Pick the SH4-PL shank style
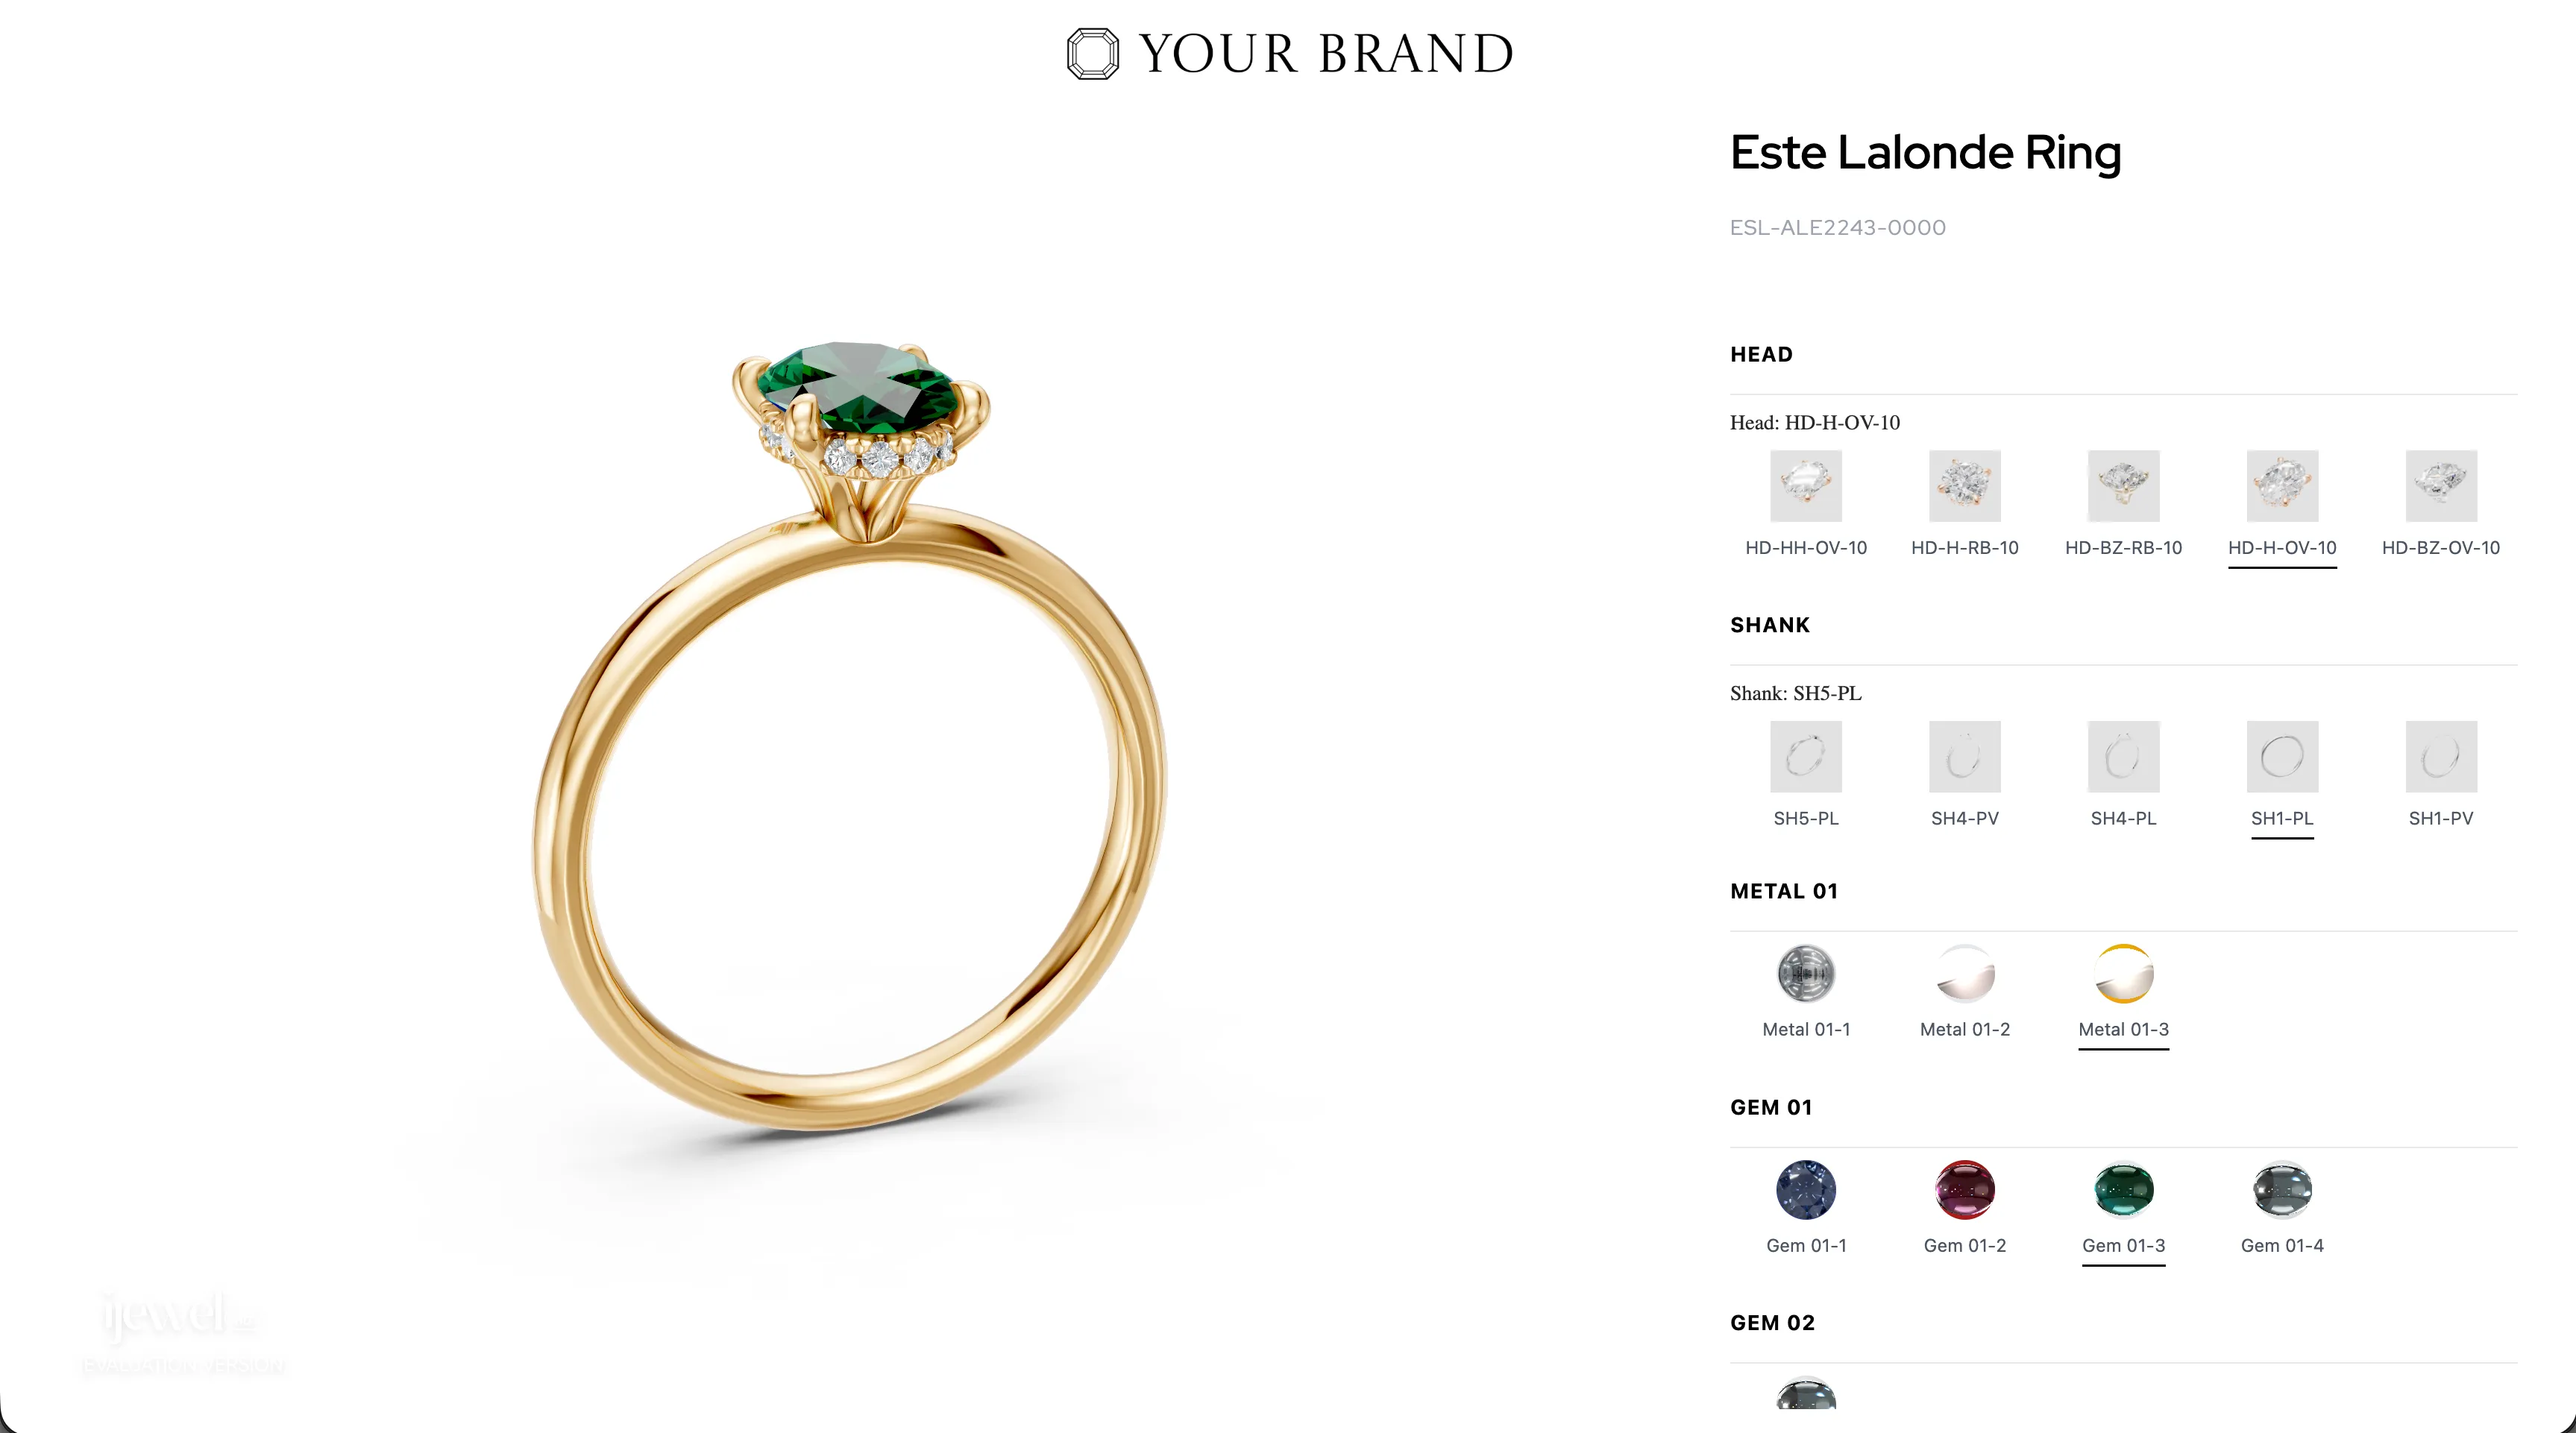 2124,757
